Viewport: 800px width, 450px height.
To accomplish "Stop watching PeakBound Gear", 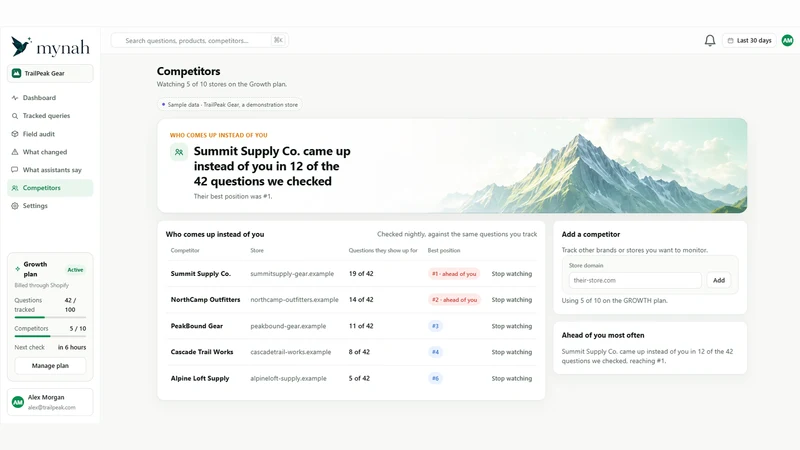I will tap(512, 326).
